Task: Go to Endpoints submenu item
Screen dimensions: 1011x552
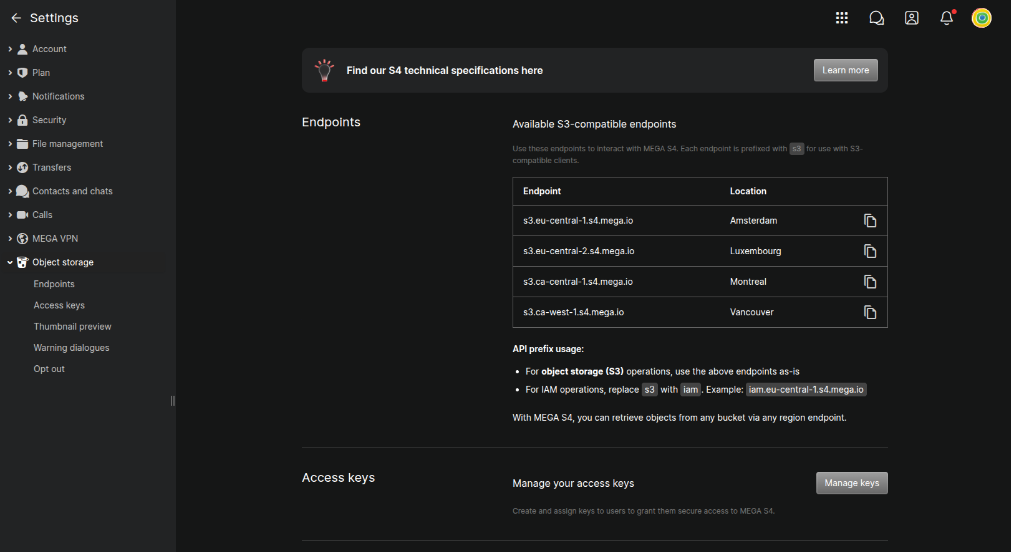Action: [x=54, y=284]
